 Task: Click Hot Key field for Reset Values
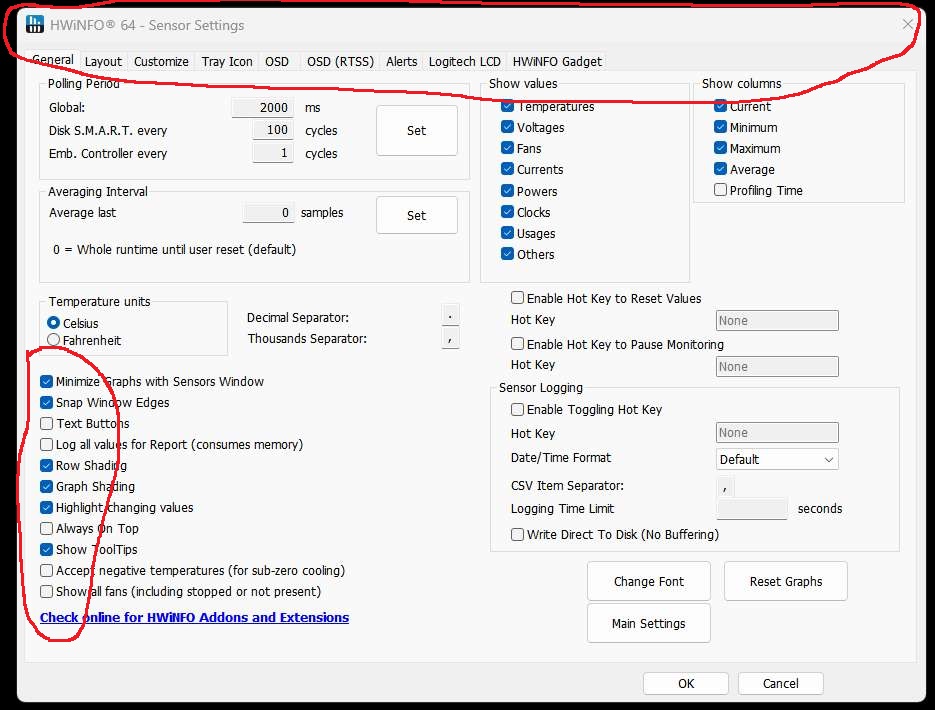click(x=777, y=321)
